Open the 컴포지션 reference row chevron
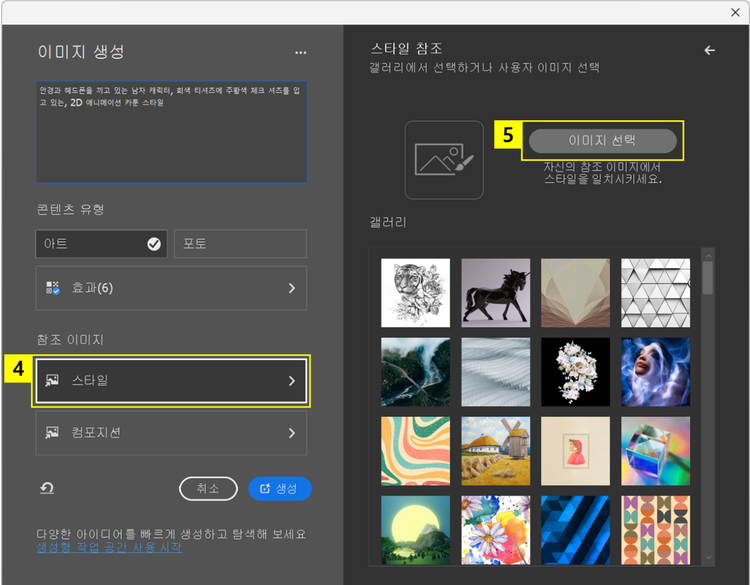The height and width of the screenshot is (585, 750). [292, 433]
